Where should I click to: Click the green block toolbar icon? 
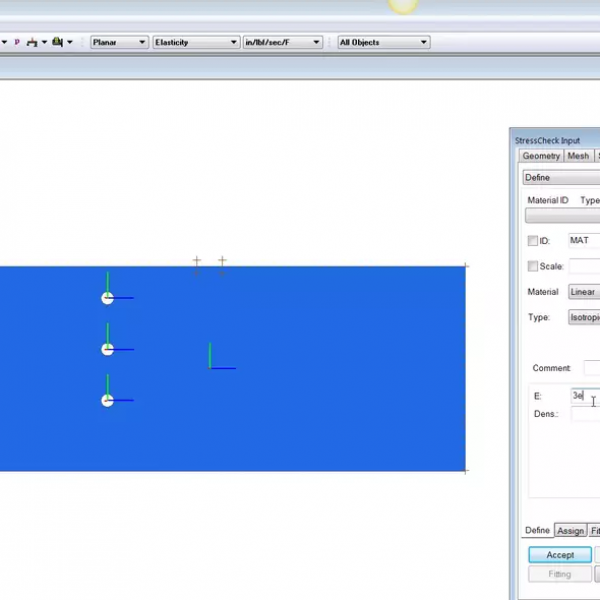57,42
